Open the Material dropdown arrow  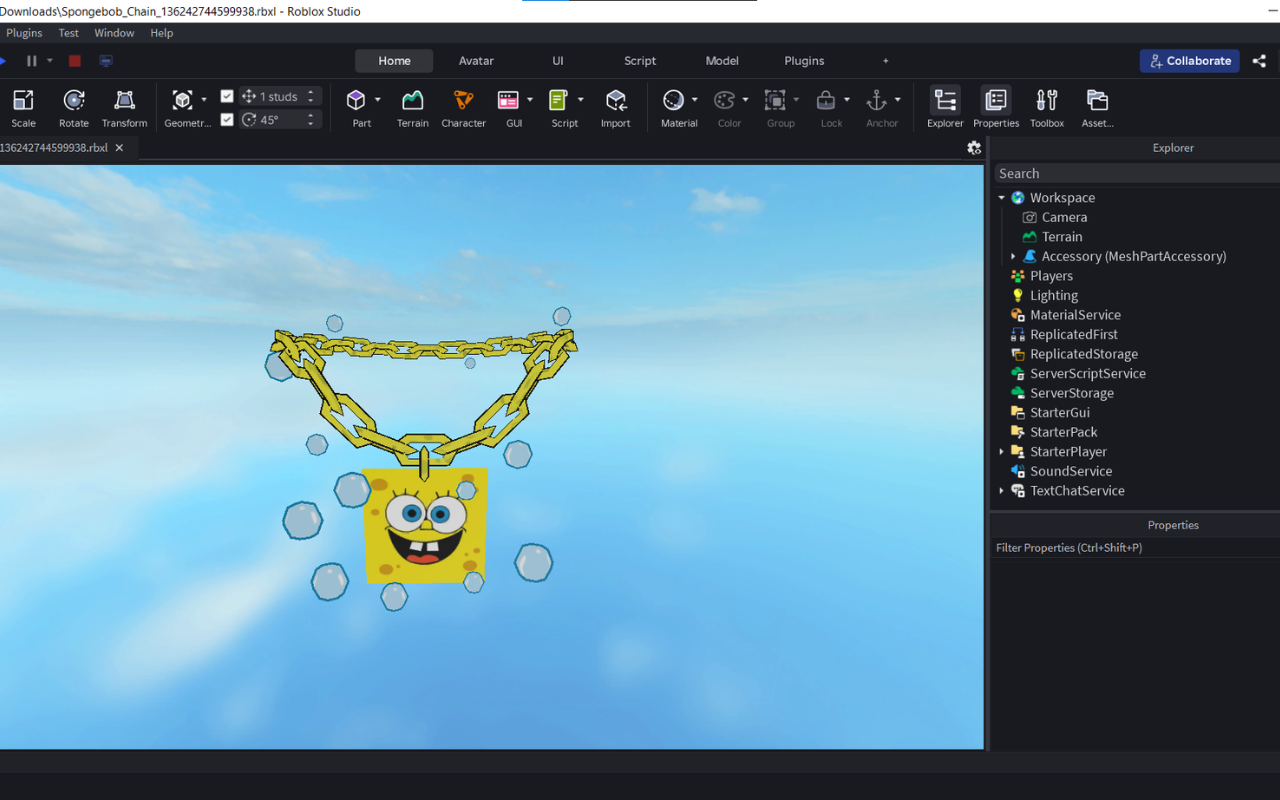(695, 100)
